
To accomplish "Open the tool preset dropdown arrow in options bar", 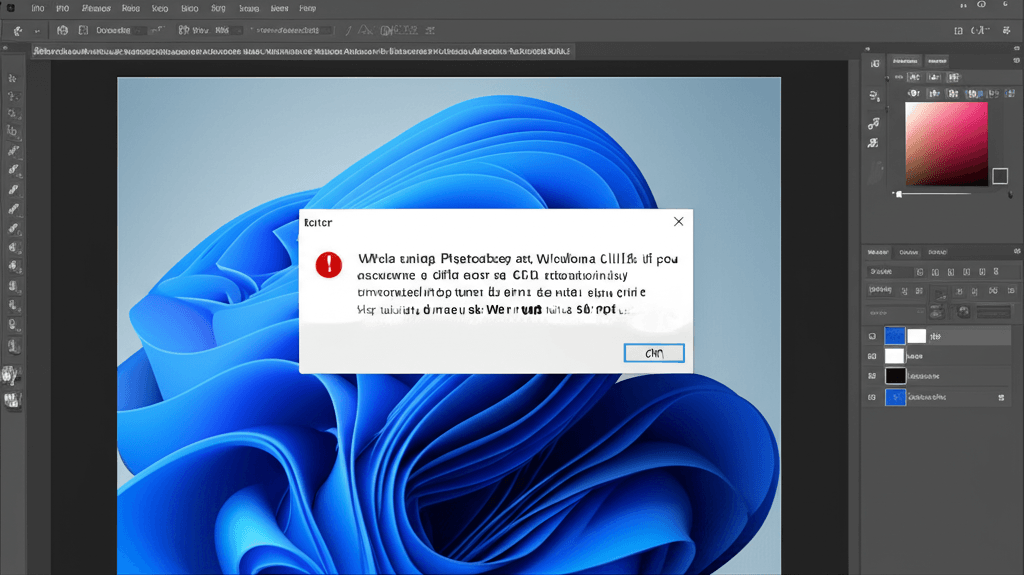I will (x=37, y=31).
